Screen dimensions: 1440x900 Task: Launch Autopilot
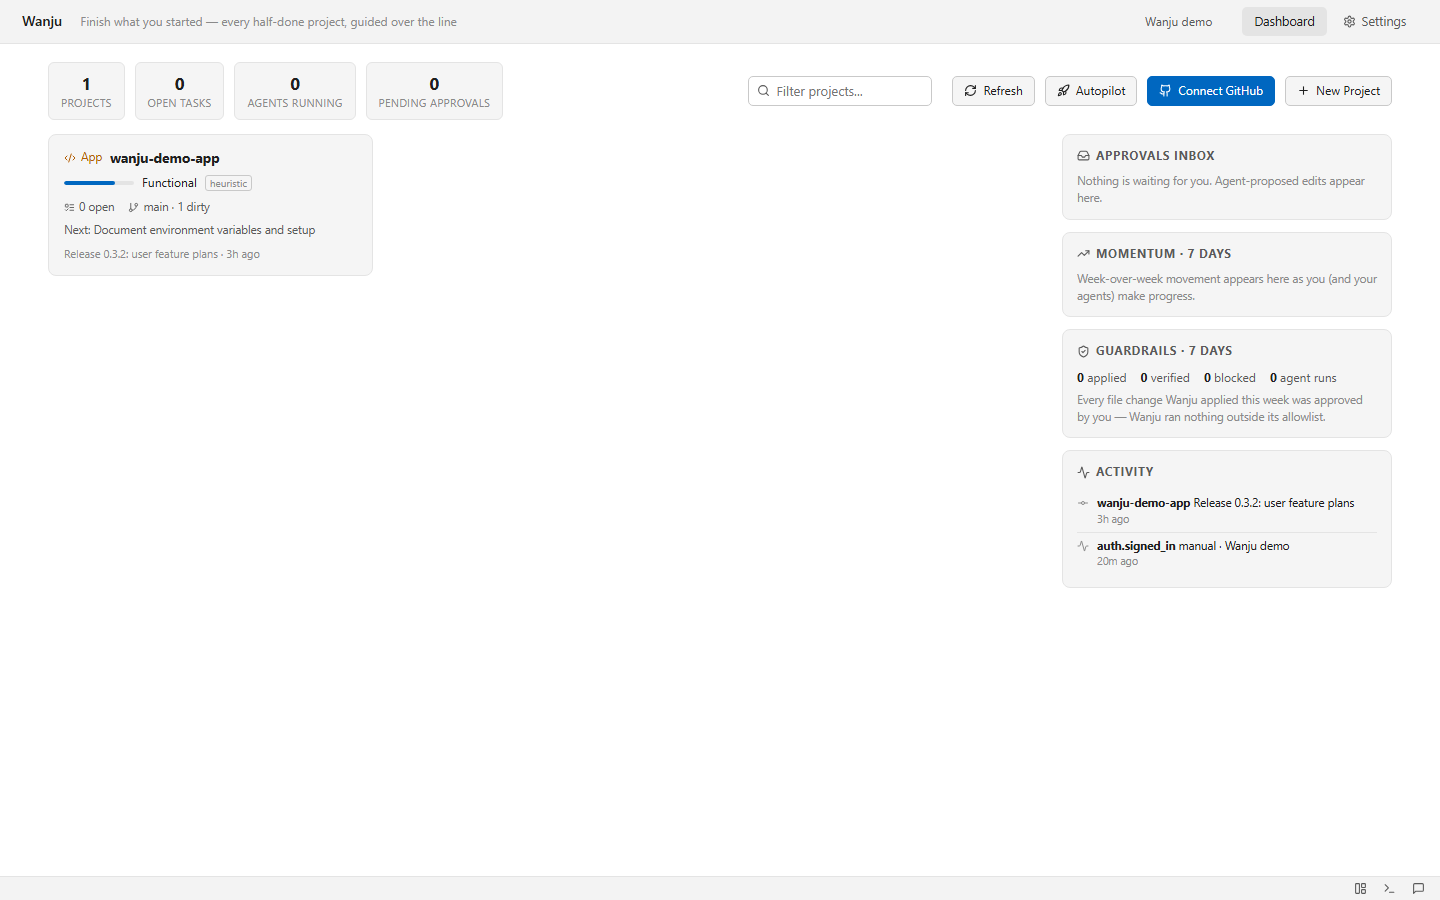click(x=1091, y=91)
